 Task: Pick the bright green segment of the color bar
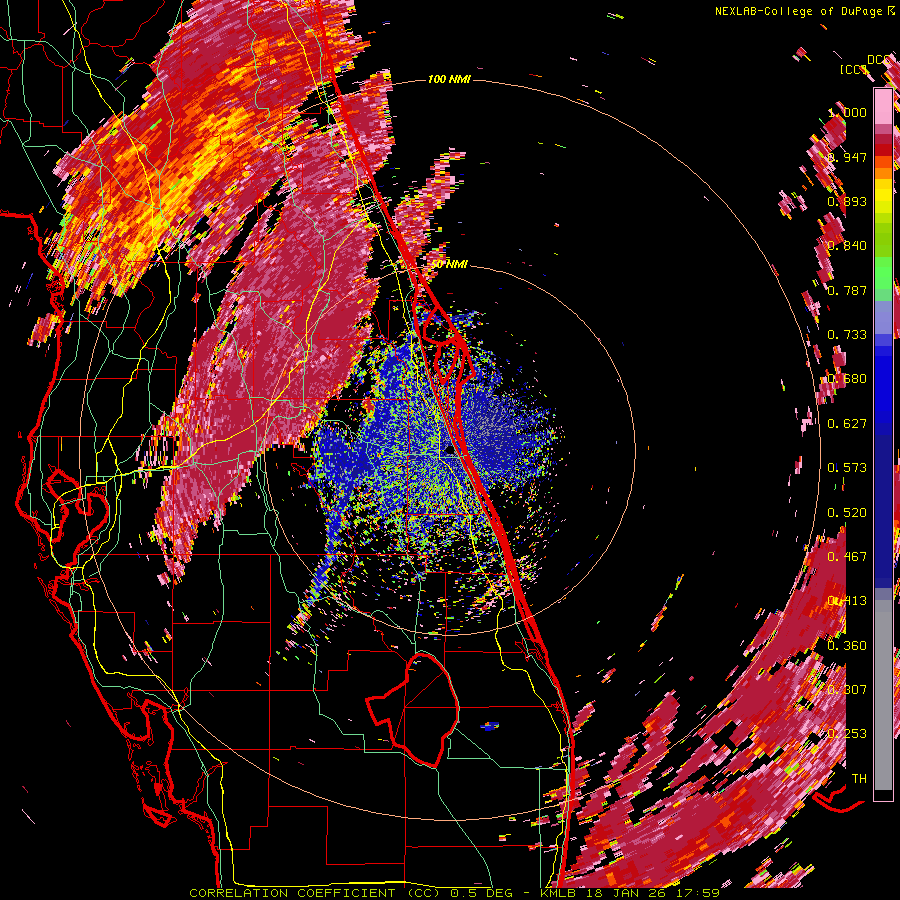[883, 273]
